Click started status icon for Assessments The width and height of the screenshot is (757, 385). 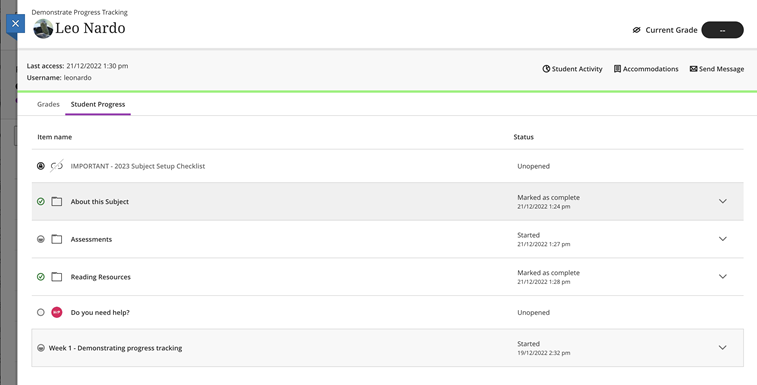coord(41,239)
